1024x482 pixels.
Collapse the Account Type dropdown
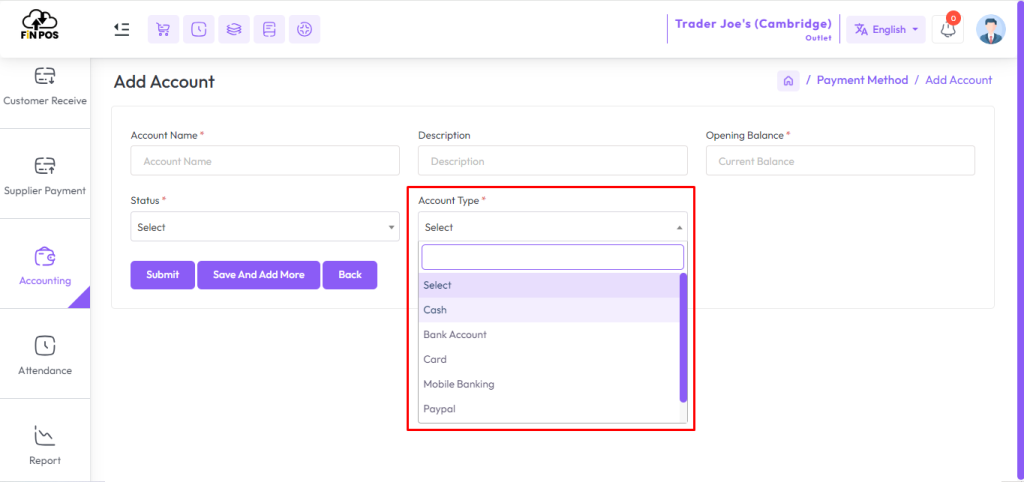tap(552, 227)
